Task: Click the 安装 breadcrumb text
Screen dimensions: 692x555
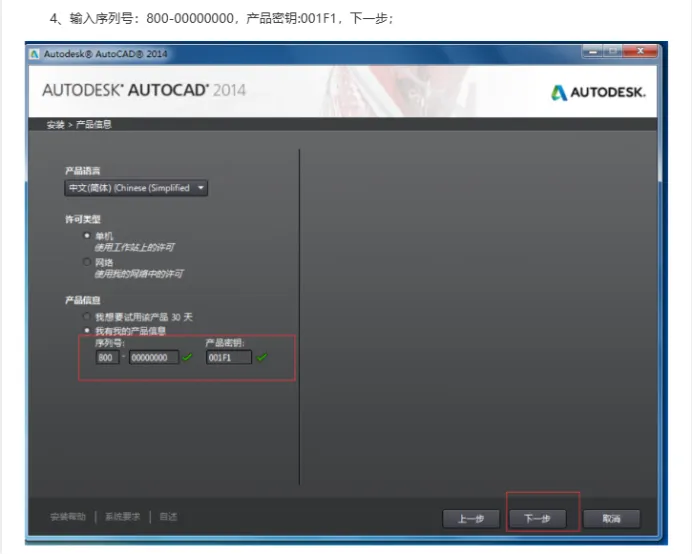Action: point(56,125)
